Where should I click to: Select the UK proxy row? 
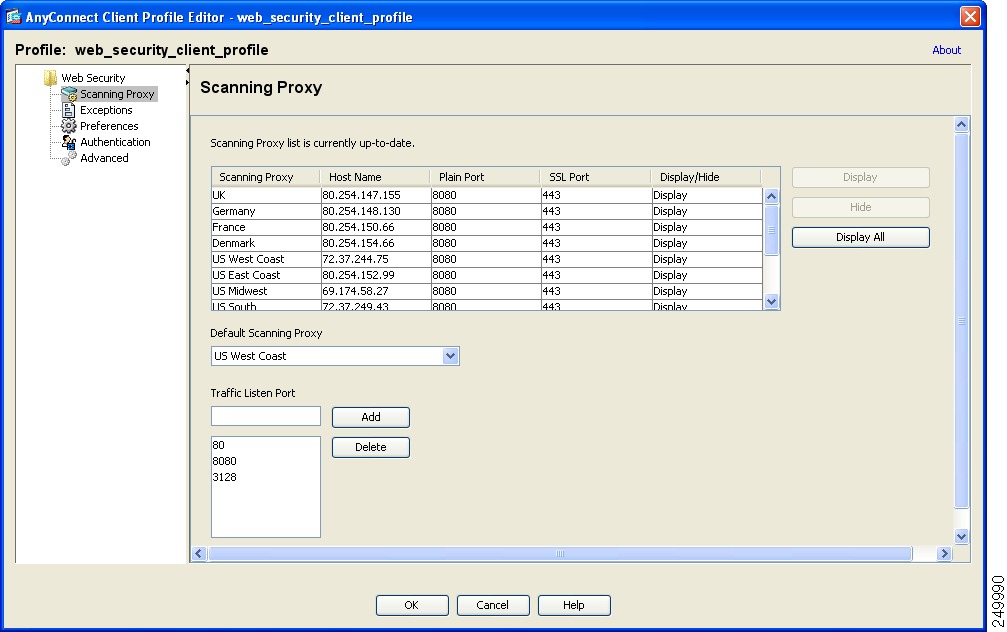(487, 195)
